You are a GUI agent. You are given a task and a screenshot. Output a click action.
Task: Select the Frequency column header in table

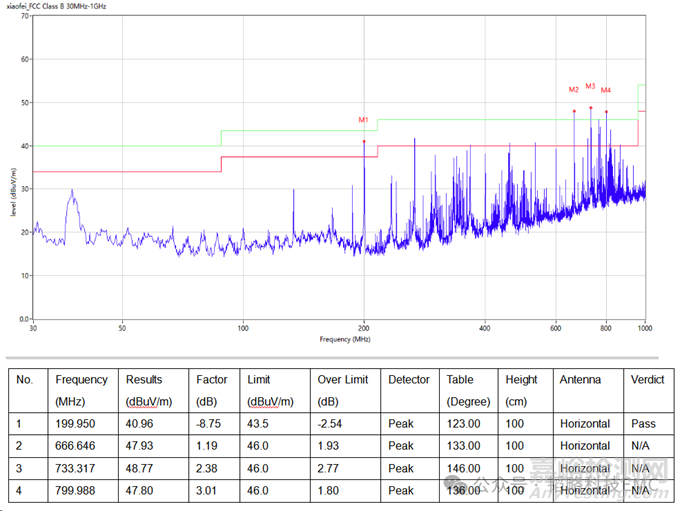click(x=81, y=380)
